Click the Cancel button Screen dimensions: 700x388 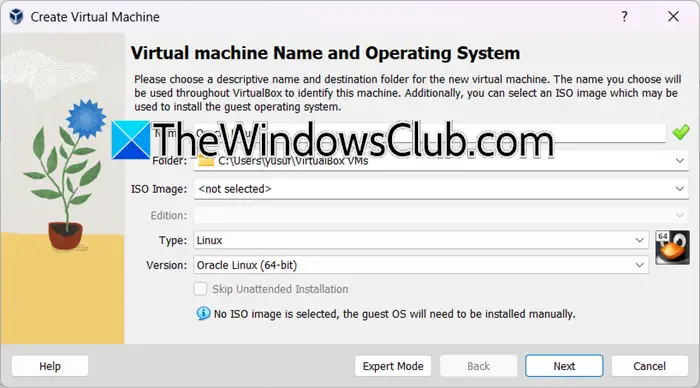coord(650,366)
